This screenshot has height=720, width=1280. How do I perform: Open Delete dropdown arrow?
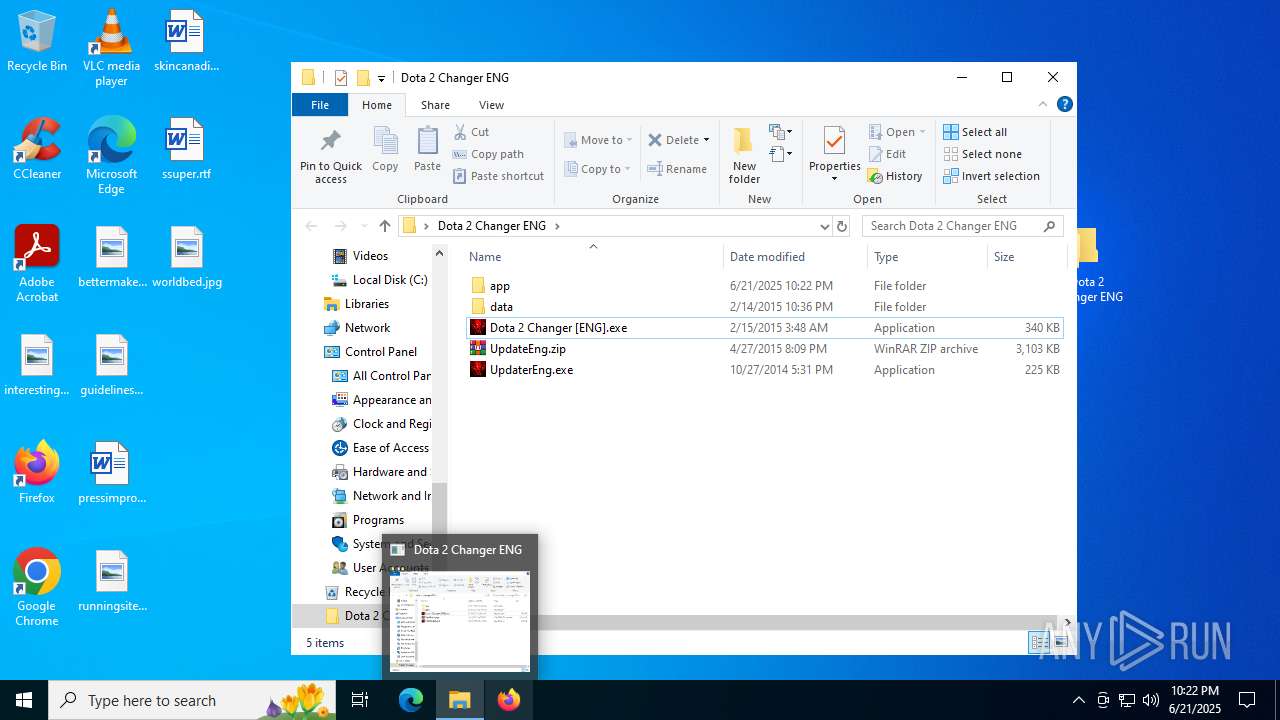coord(706,140)
